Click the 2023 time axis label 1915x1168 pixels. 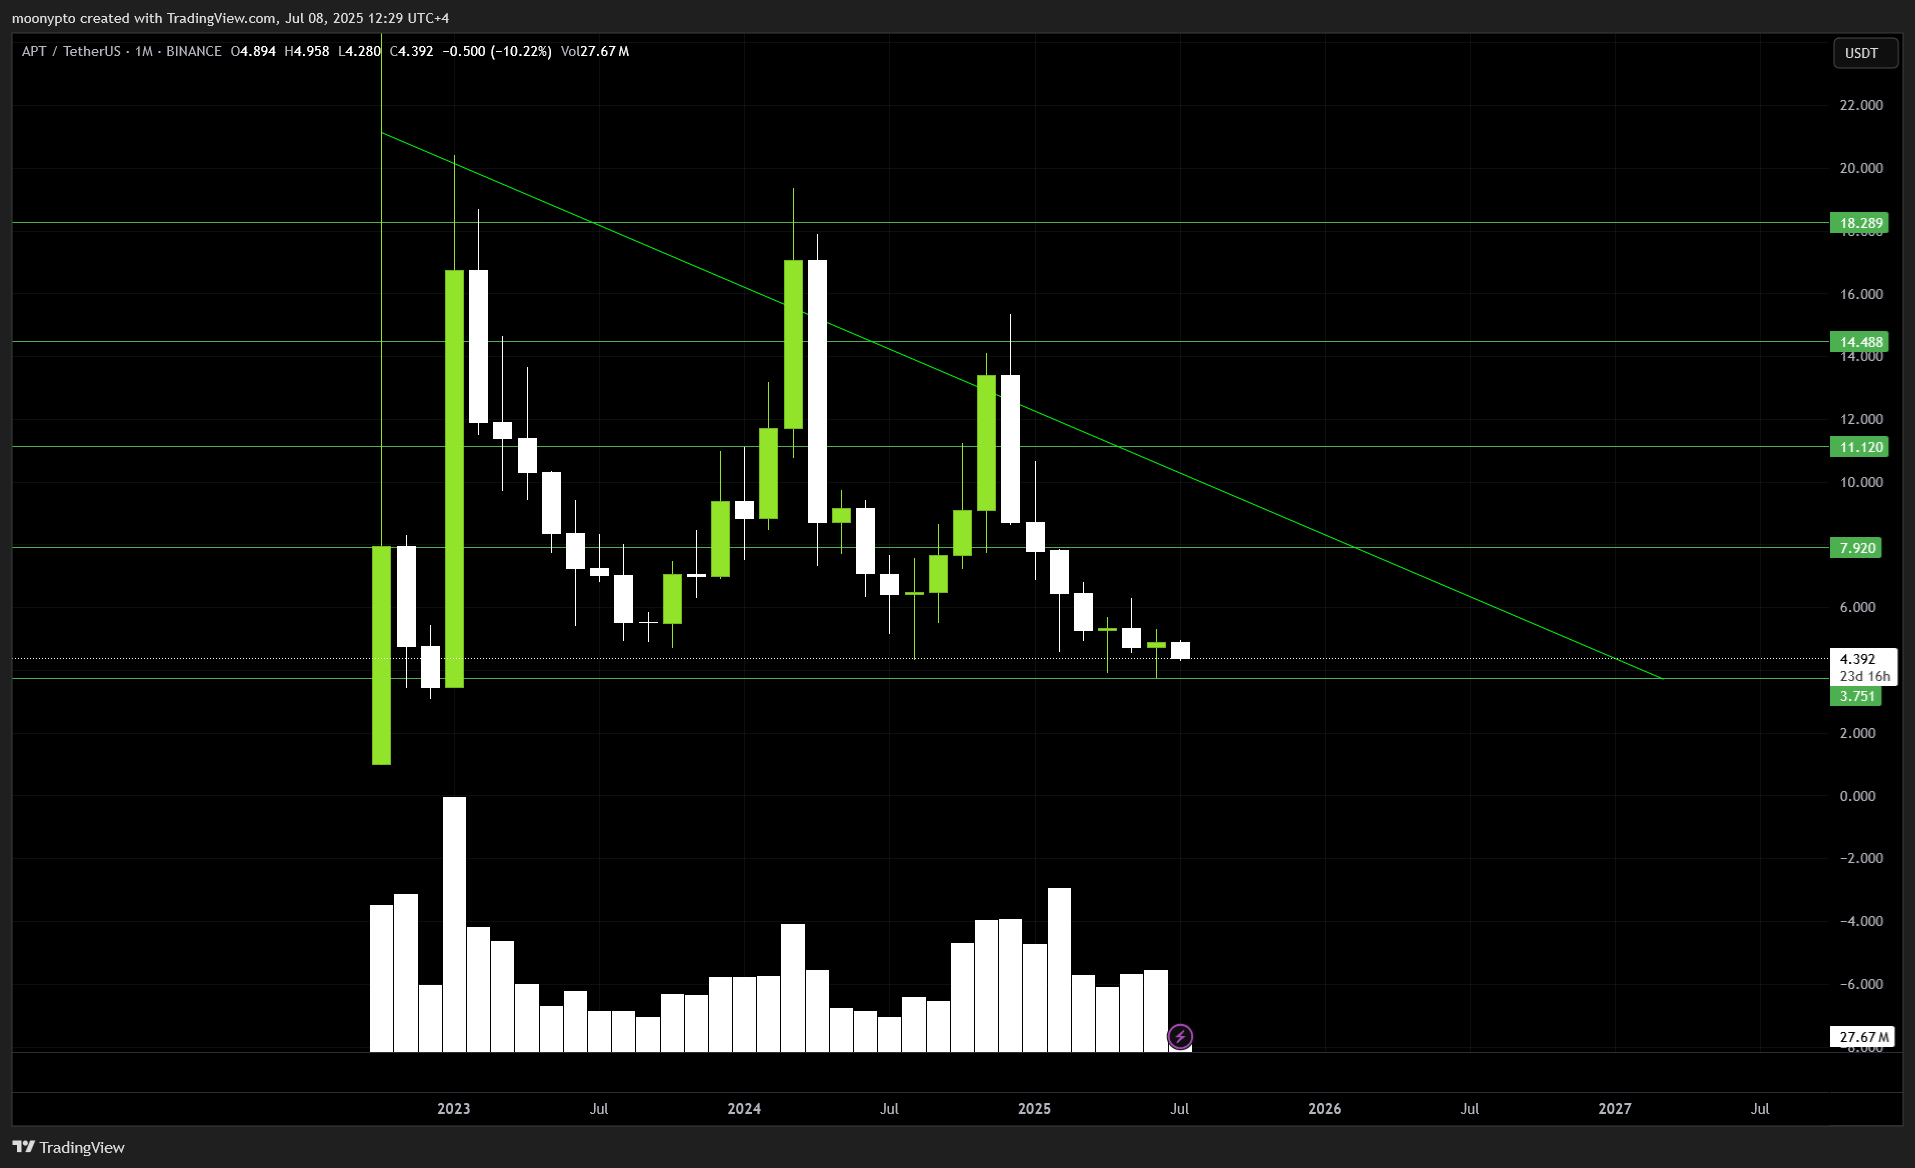454,1108
